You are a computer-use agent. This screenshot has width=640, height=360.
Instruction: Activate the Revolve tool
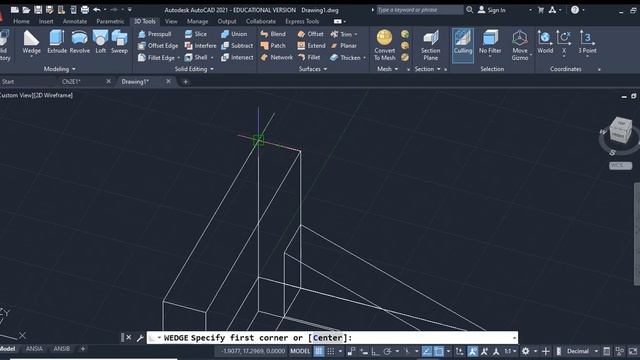[80, 42]
